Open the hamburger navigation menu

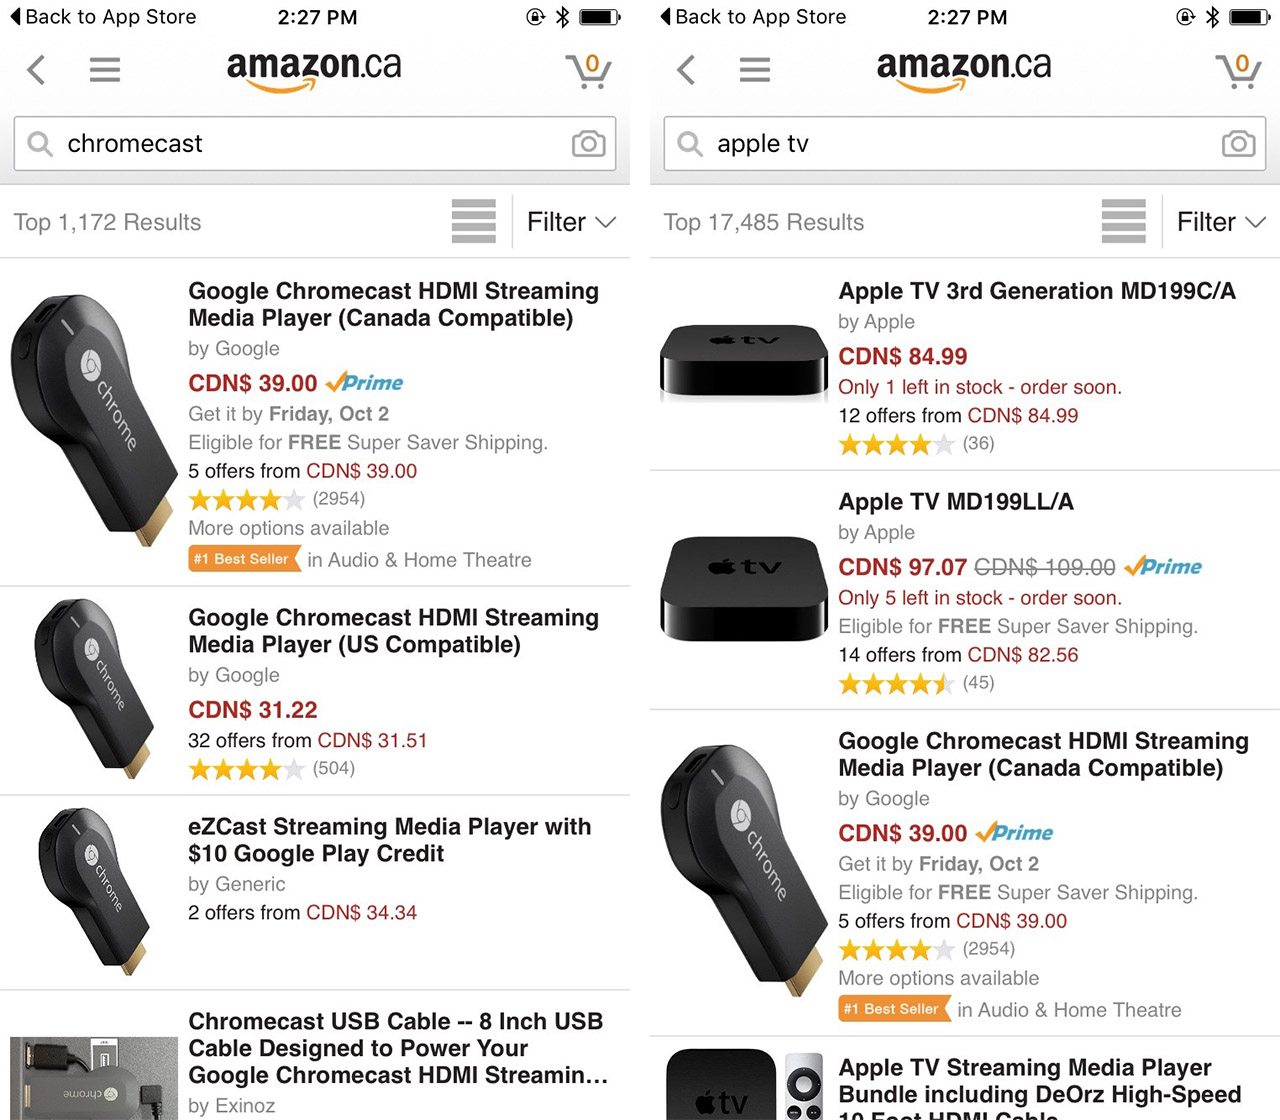(104, 69)
